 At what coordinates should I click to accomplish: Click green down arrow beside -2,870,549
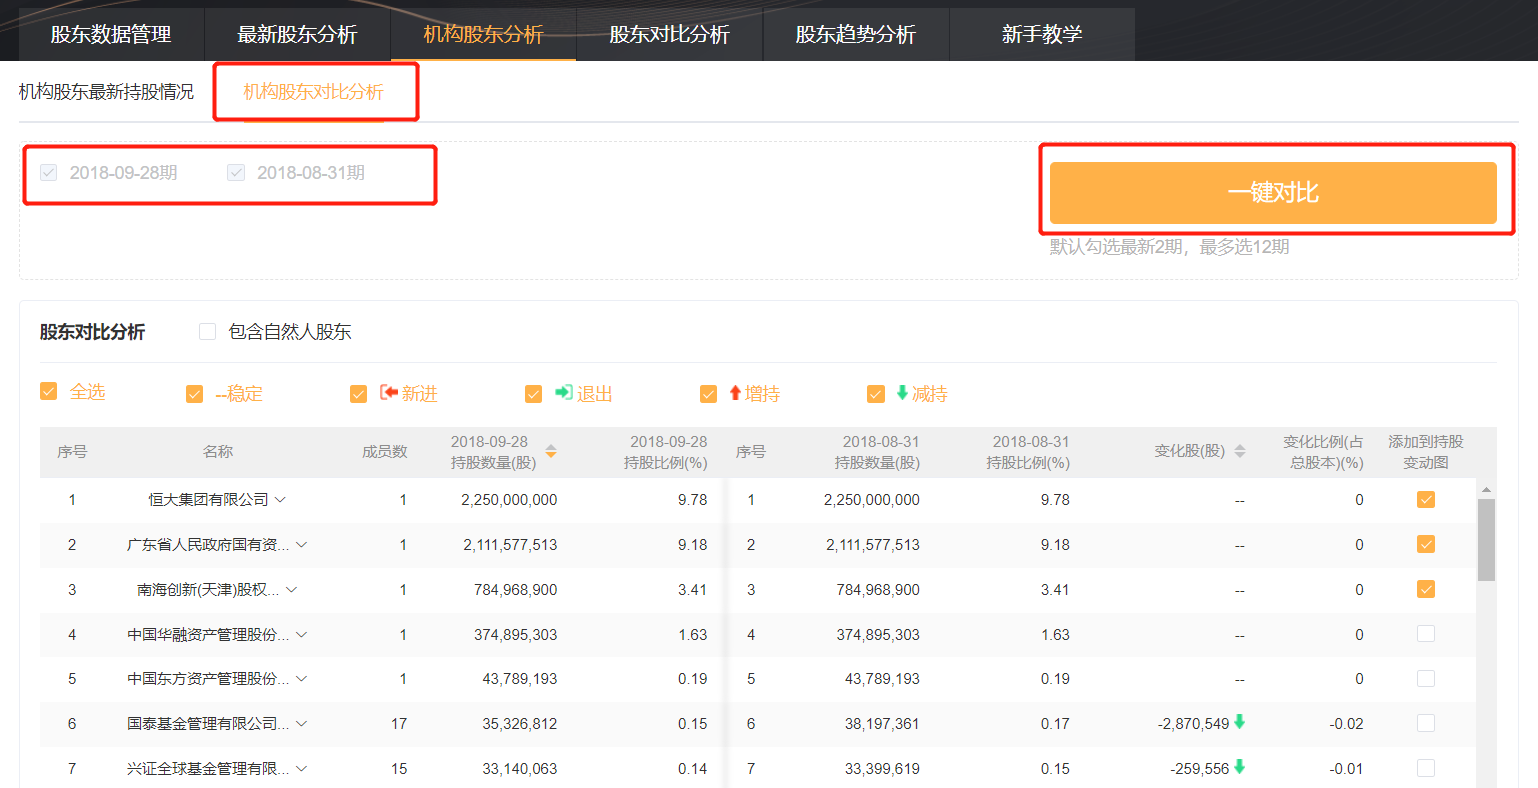pos(1240,722)
